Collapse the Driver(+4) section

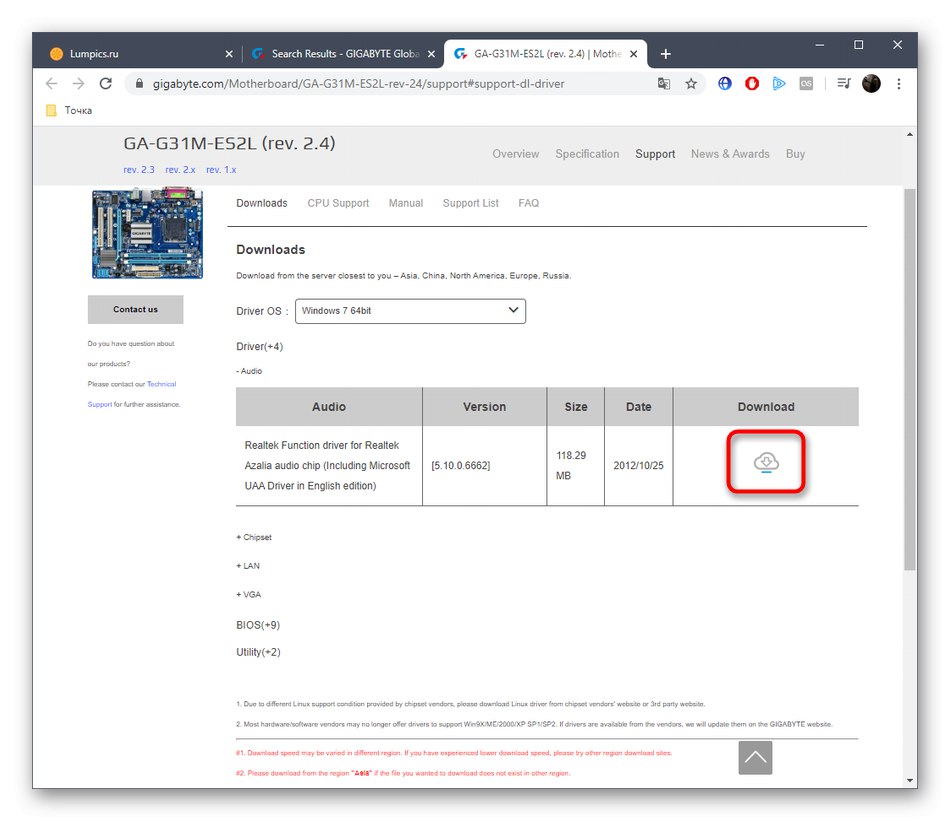pos(259,347)
